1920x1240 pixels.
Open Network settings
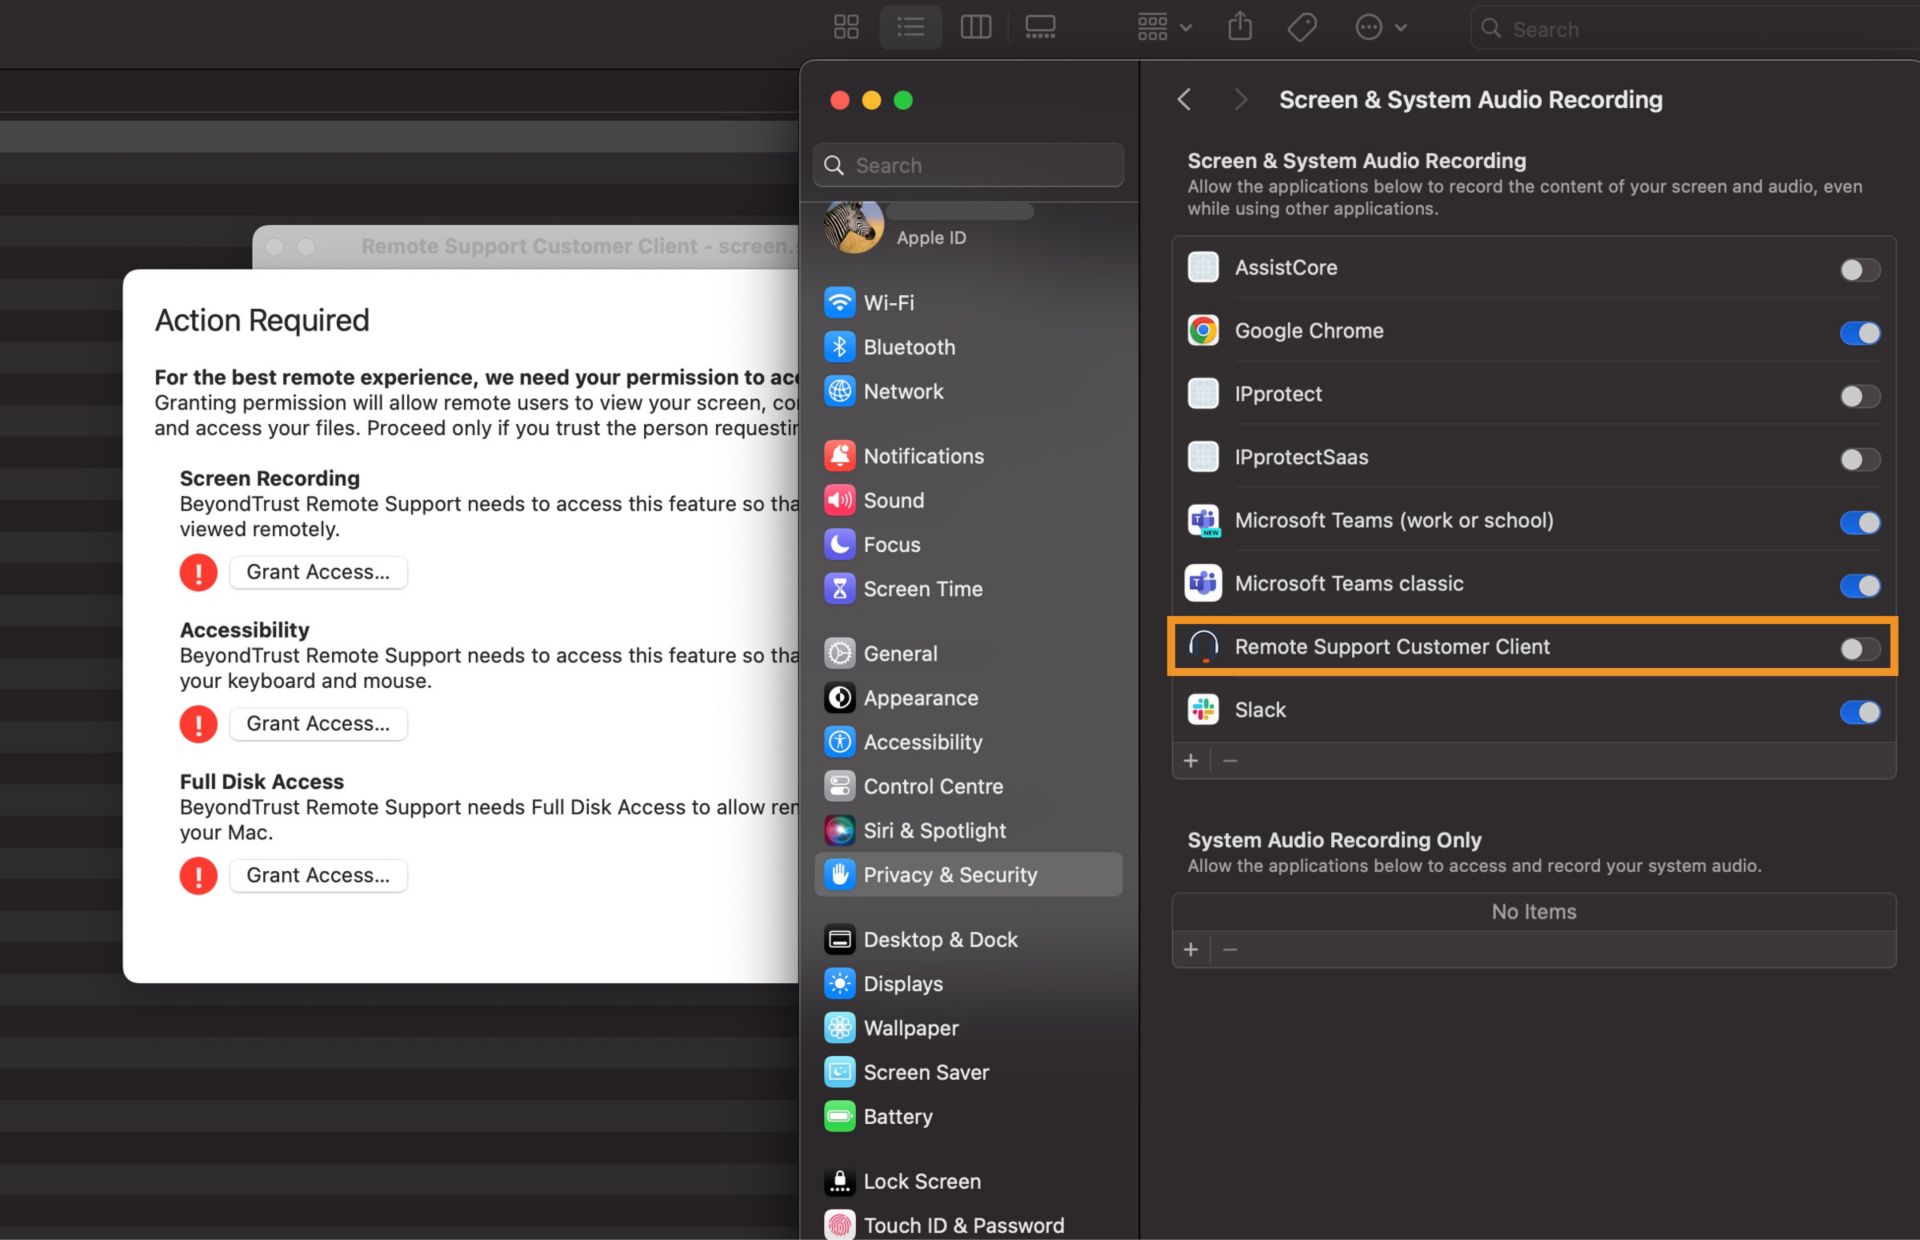tap(968, 391)
